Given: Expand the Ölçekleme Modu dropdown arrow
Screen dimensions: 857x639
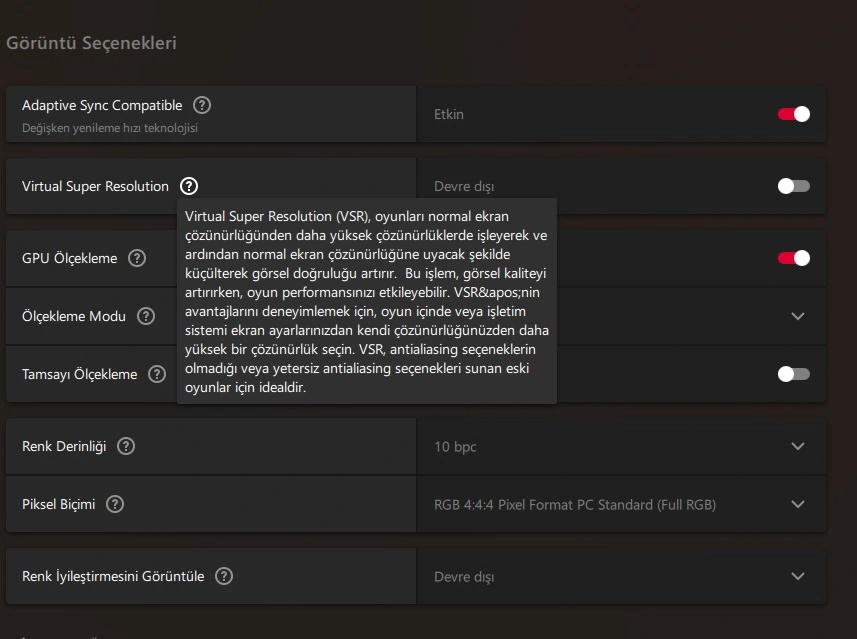Looking at the screenshot, I should 798,316.
